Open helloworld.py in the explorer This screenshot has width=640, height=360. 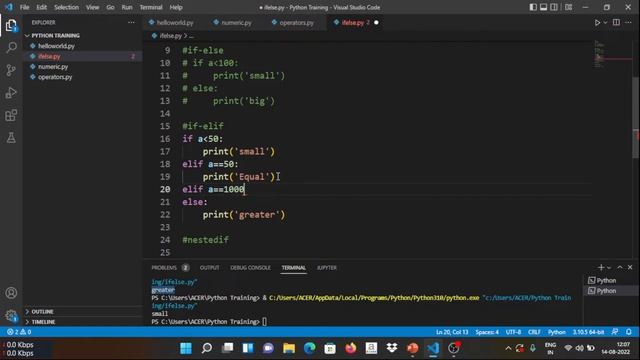click(56, 46)
